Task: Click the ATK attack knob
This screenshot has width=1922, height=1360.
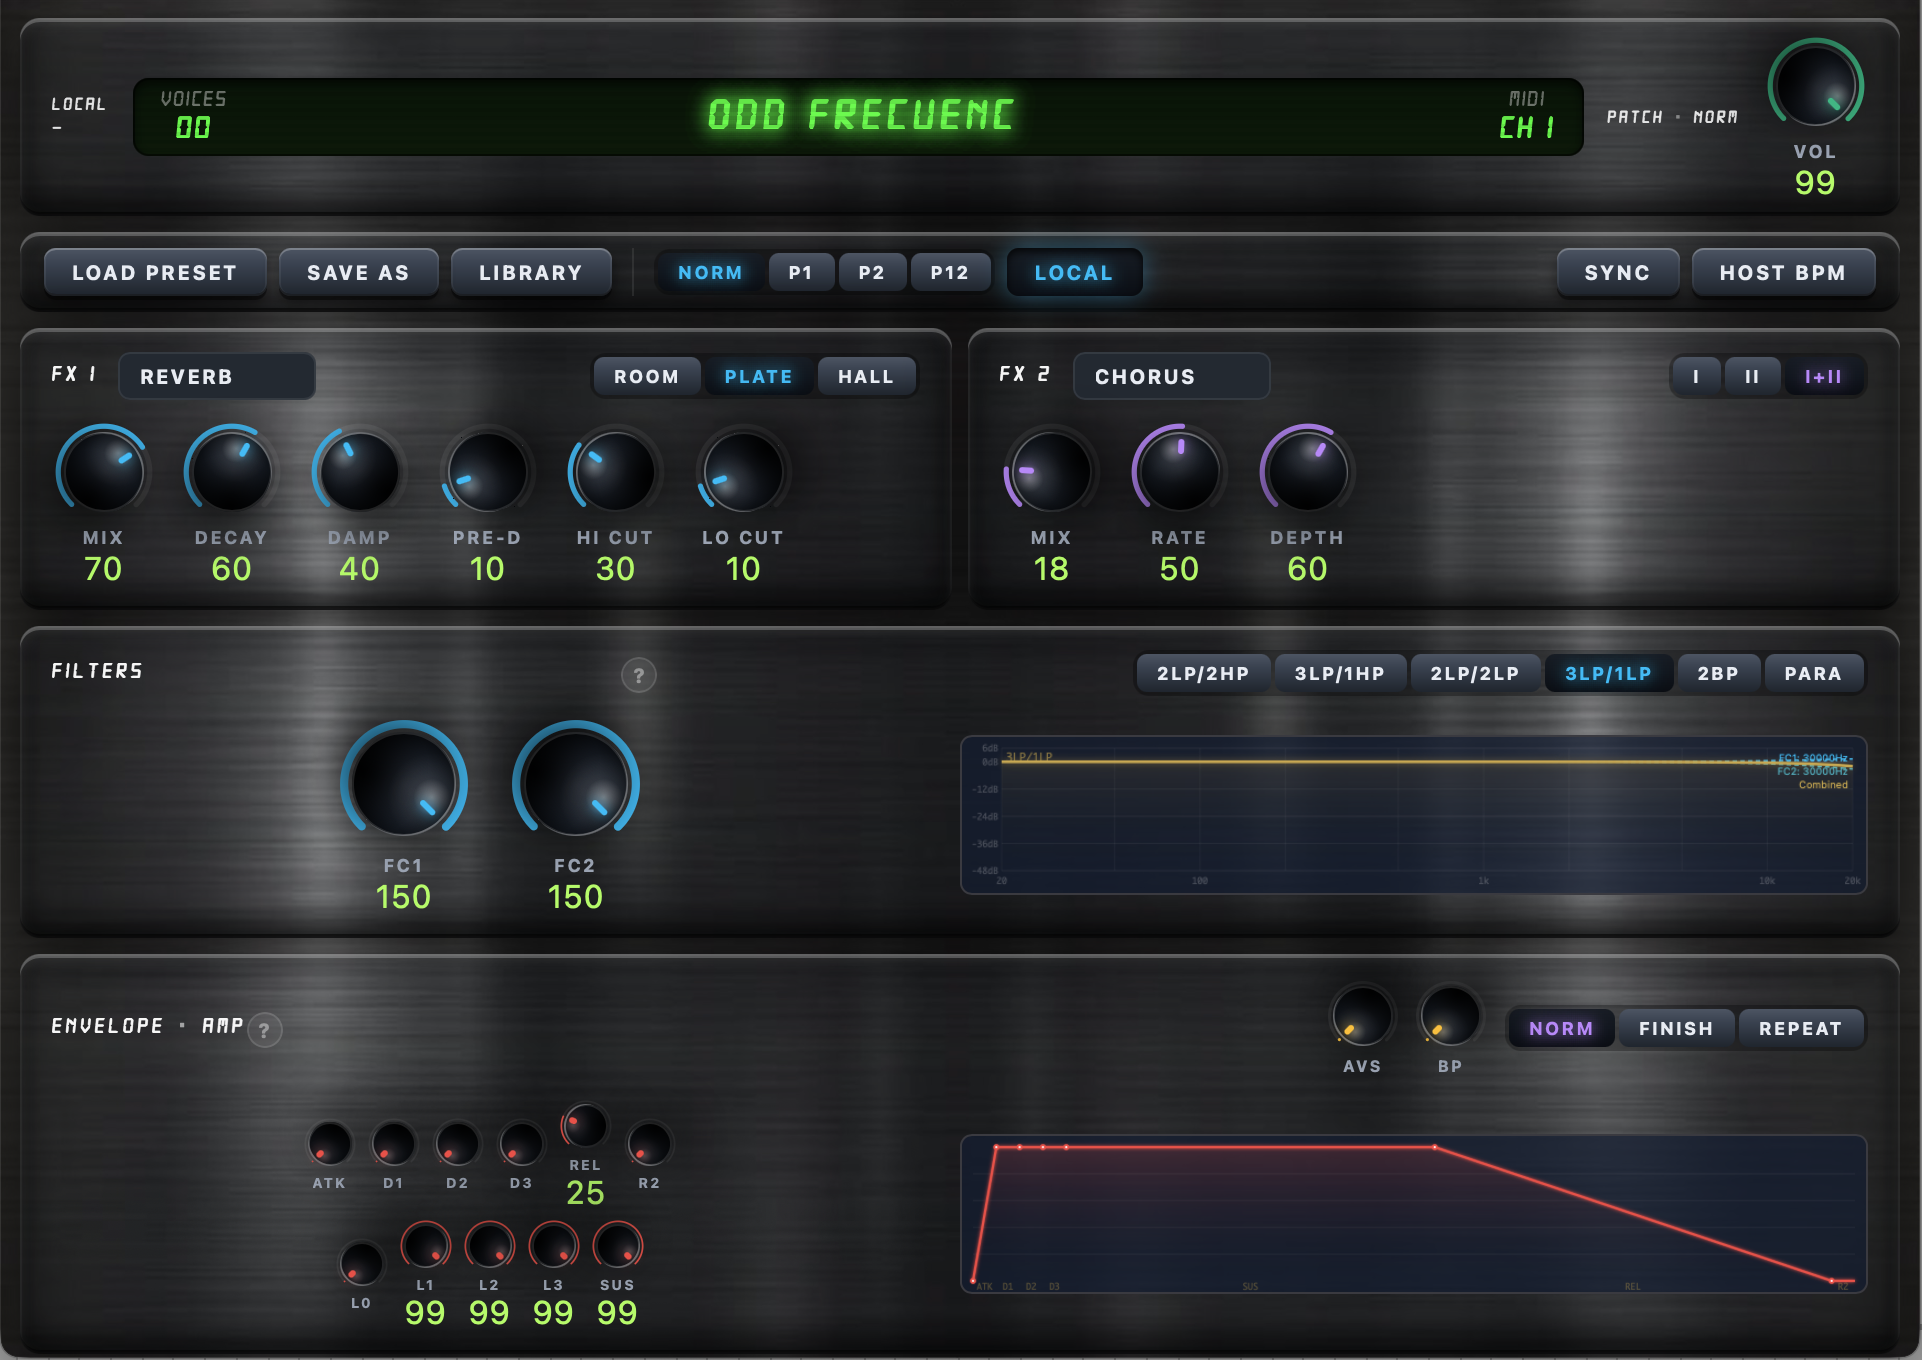Action: 329,1144
